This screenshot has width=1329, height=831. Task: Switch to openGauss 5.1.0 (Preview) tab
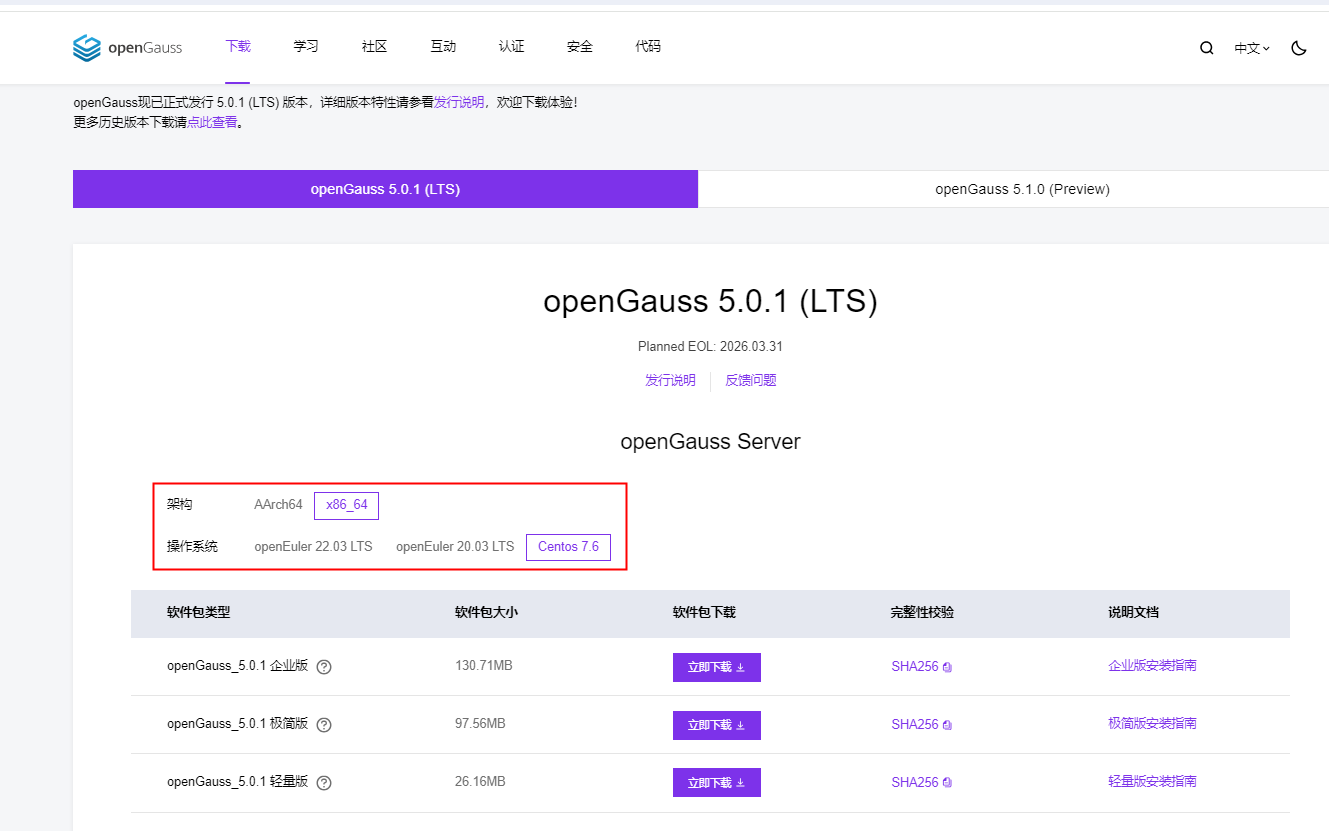(1014, 189)
